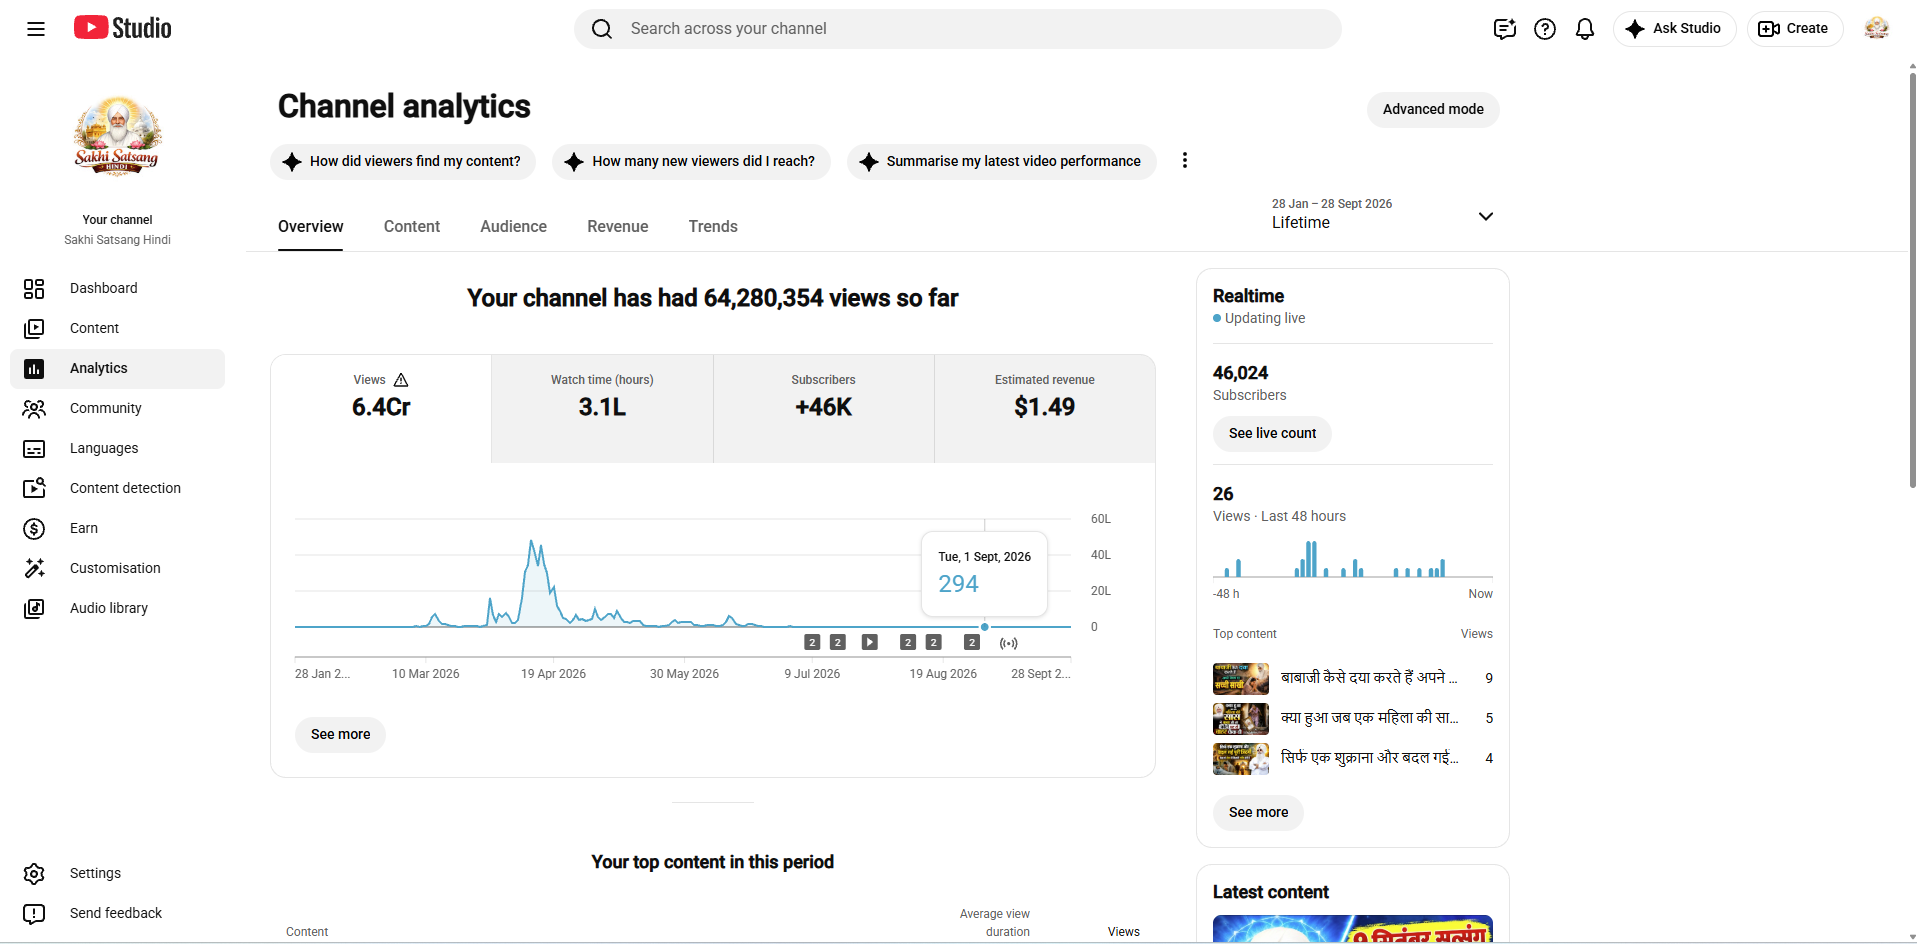Select the Estimated revenue card

1045,408
